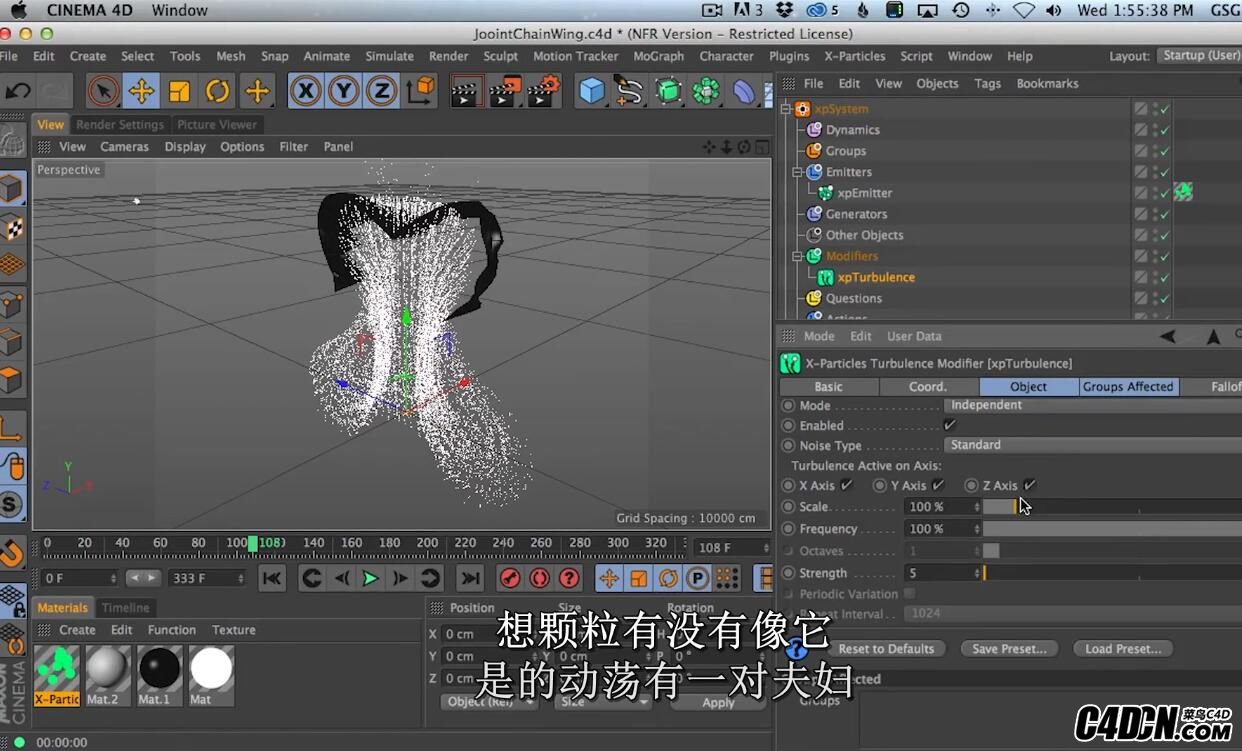Click the Save Preset button

[x=1009, y=648]
